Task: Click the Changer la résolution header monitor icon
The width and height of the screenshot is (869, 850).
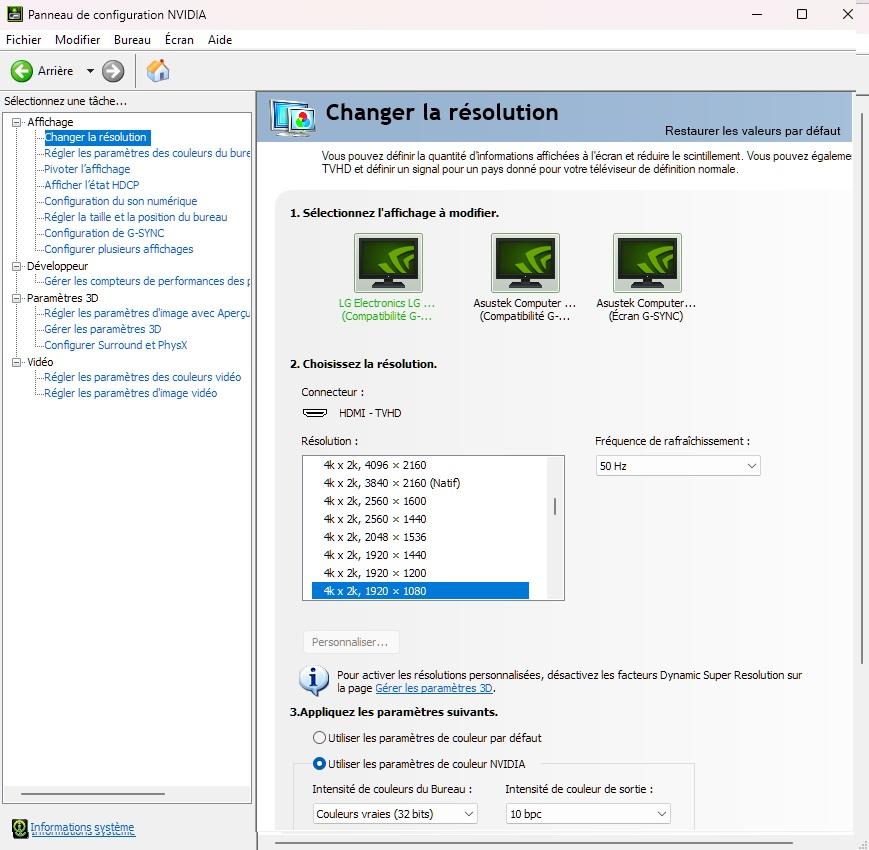Action: (293, 117)
